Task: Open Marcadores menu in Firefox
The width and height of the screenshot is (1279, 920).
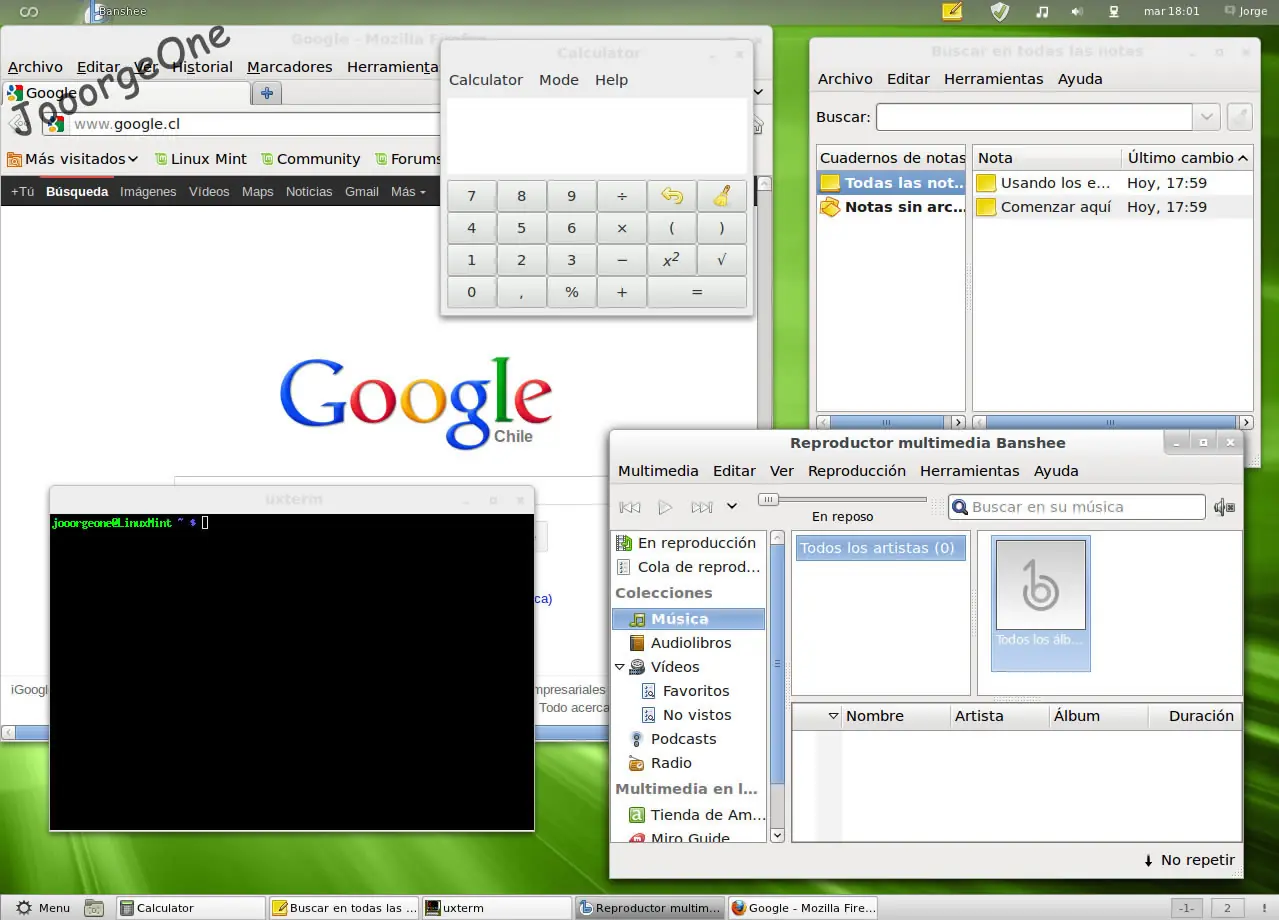Action: [x=290, y=67]
